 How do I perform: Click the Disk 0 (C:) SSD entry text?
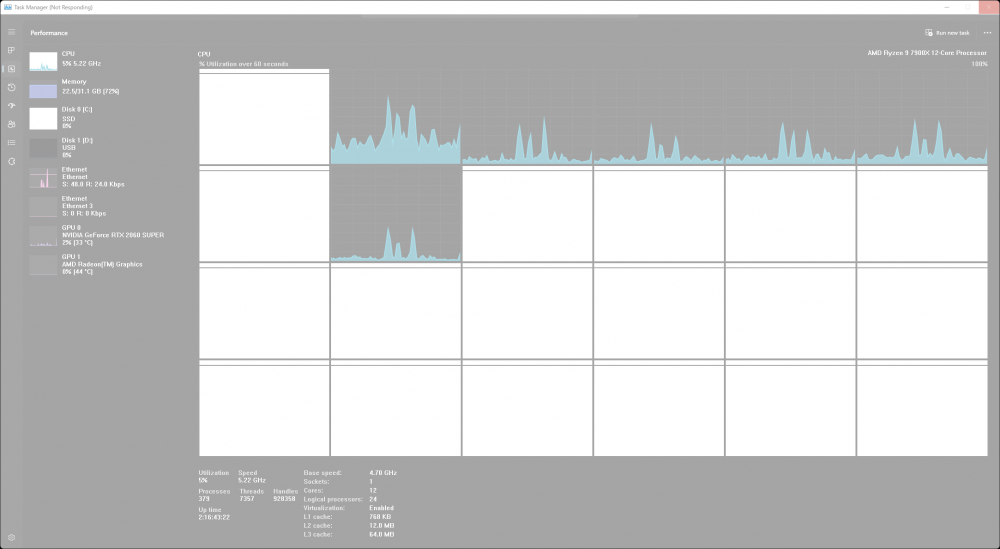tap(77, 117)
